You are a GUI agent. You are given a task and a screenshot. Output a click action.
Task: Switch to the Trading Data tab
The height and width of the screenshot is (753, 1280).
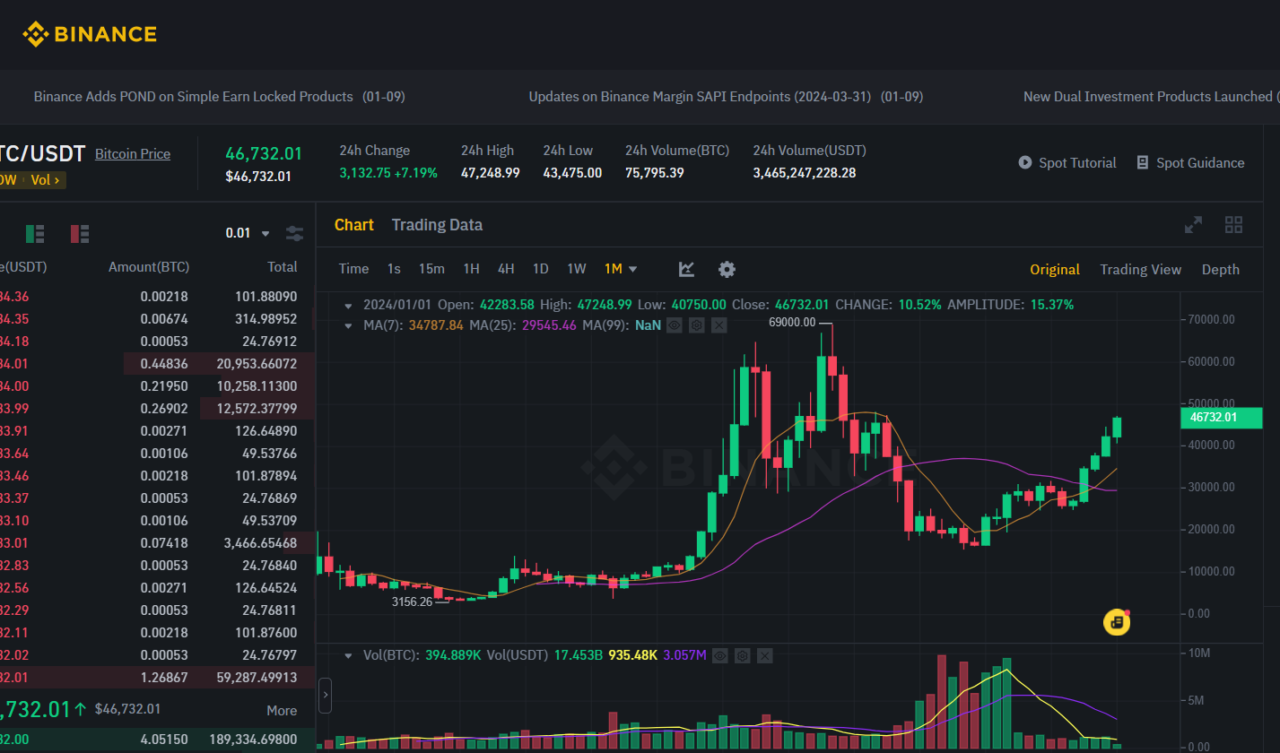click(437, 225)
